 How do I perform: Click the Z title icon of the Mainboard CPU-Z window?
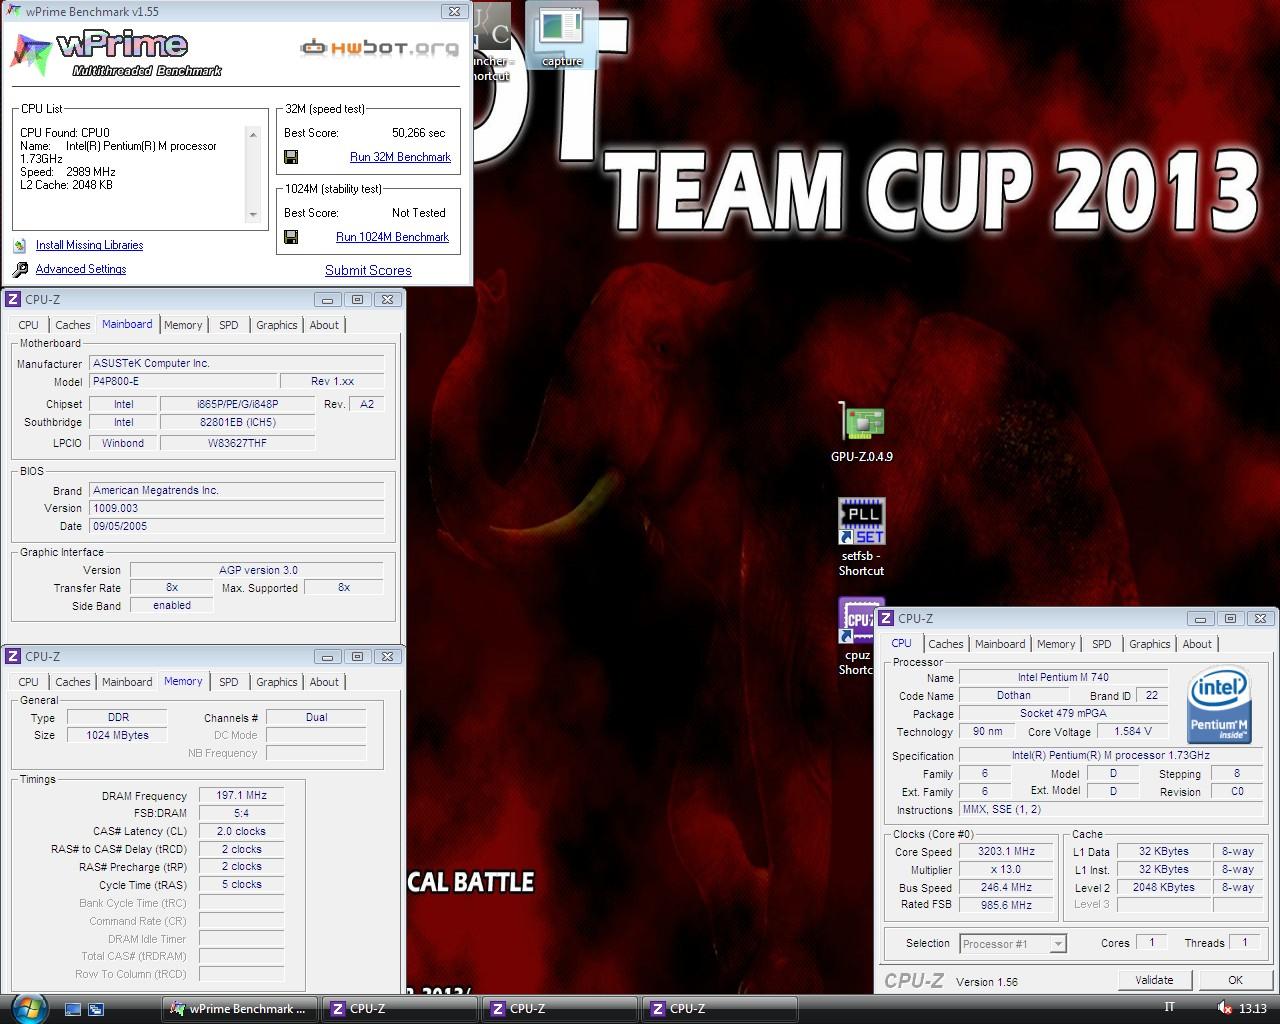pyautogui.click(x=13, y=299)
